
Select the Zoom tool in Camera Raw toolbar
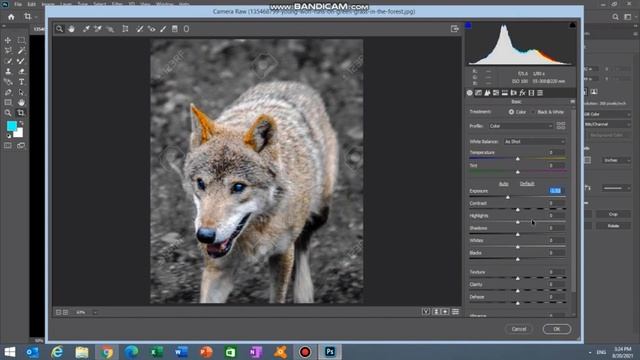(x=60, y=29)
